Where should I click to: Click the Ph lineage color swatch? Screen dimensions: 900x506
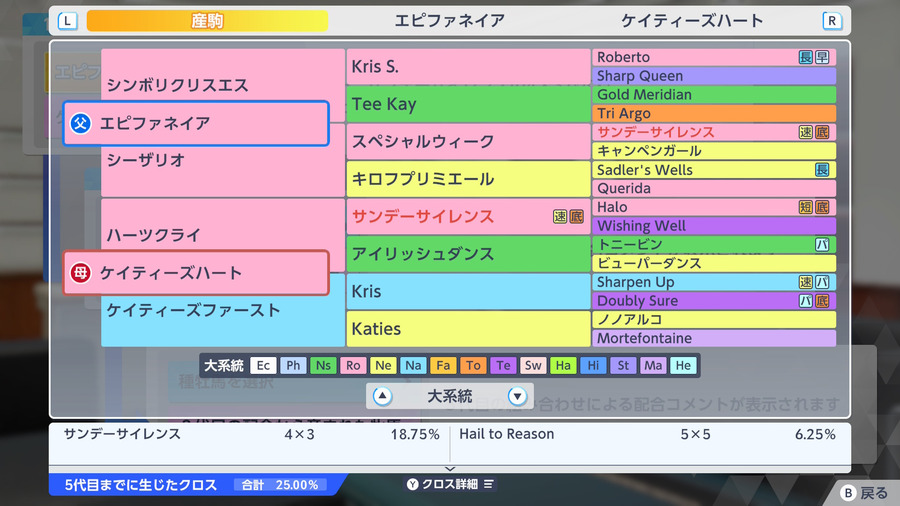[293, 365]
